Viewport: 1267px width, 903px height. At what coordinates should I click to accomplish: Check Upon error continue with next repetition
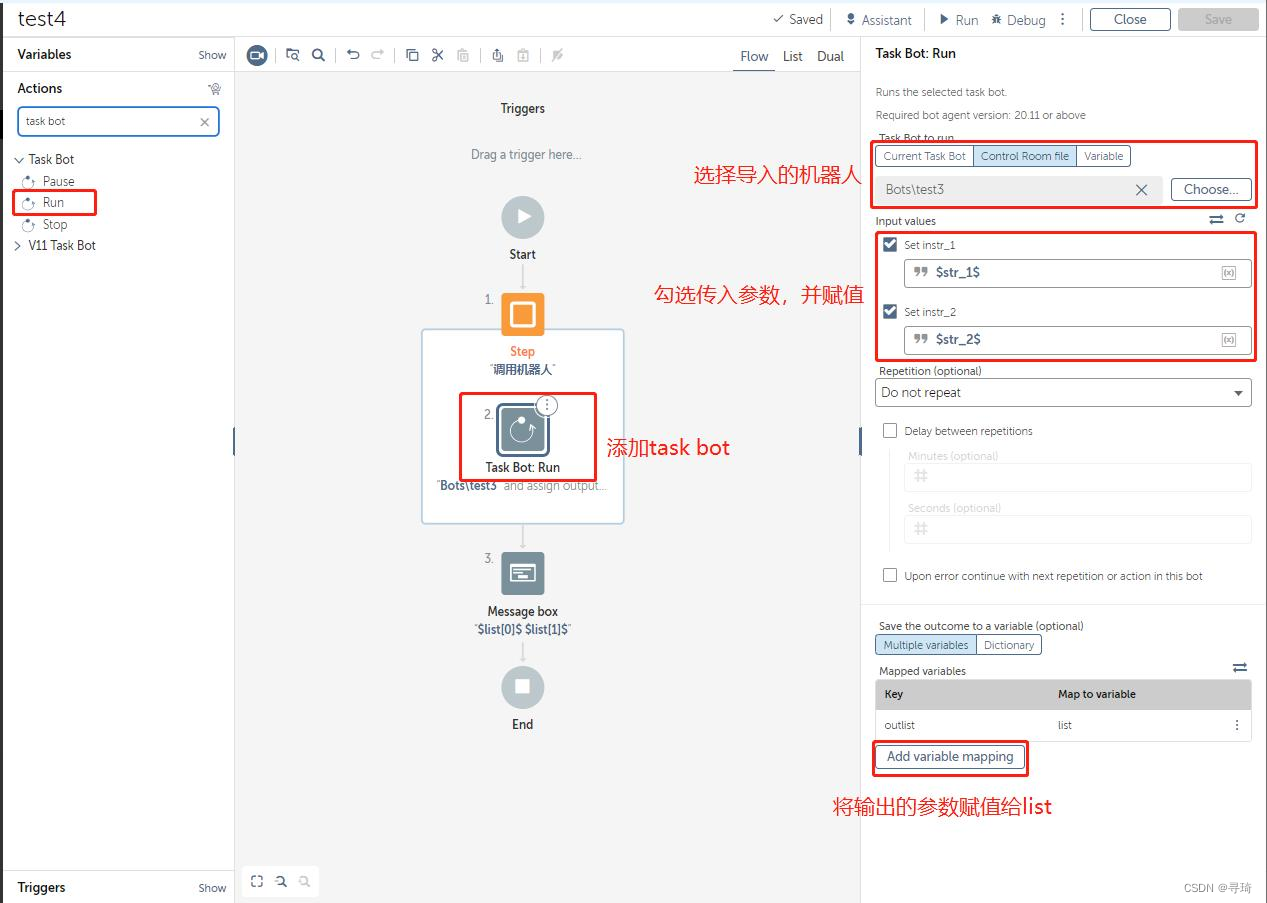point(890,575)
